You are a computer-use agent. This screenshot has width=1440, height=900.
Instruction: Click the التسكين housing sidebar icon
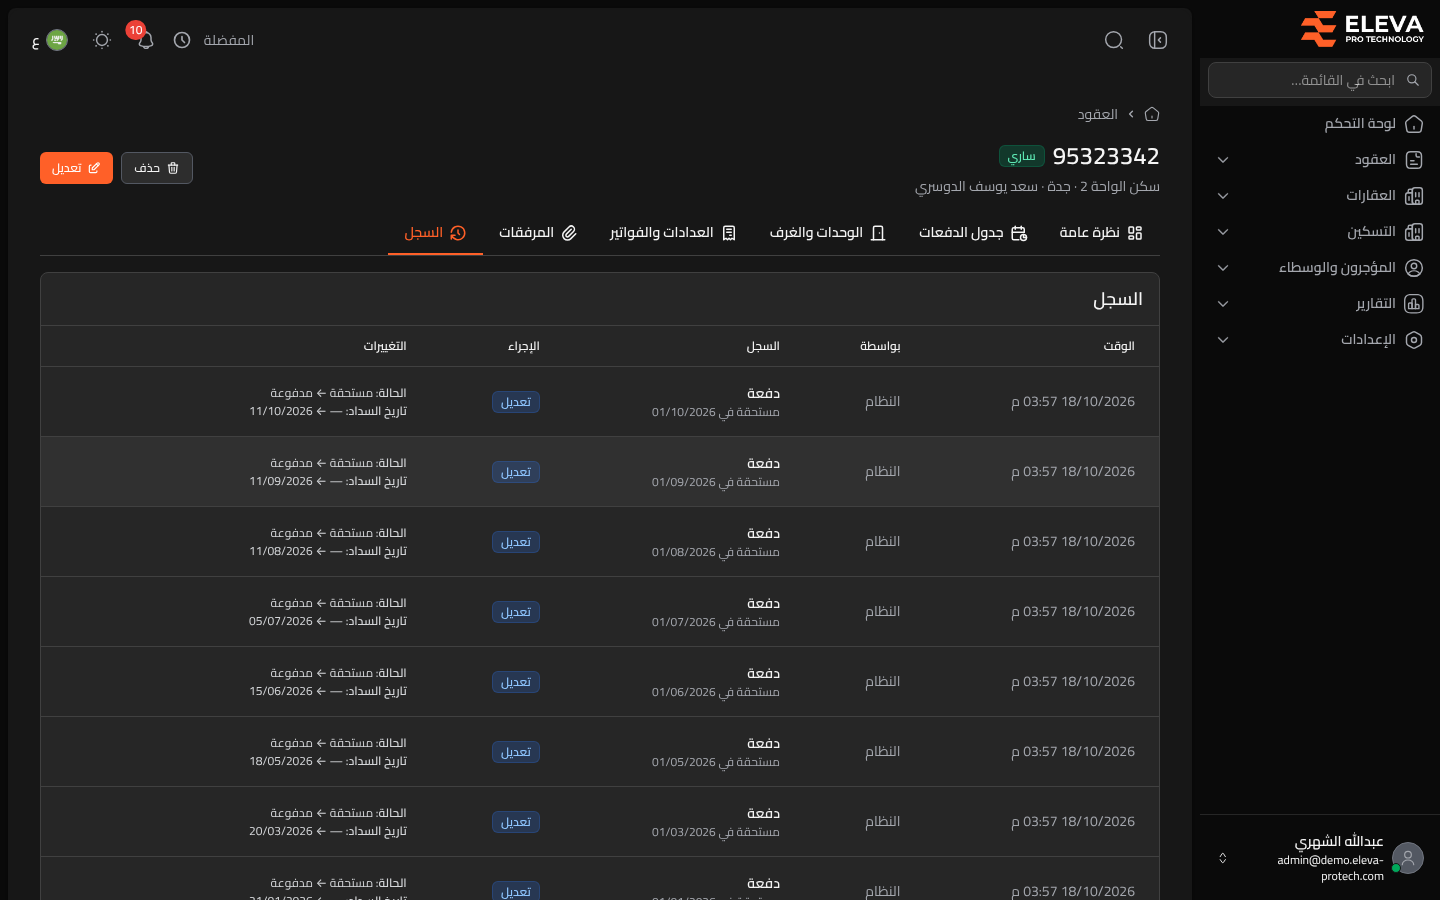(x=1414, y=232)
